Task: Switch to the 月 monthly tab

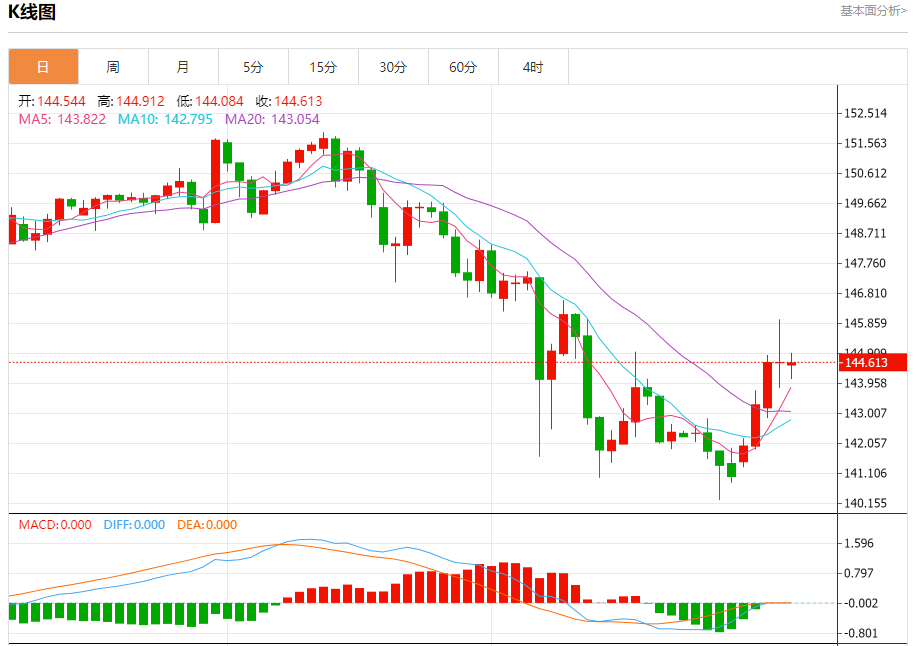Action: tap(183, 67)
